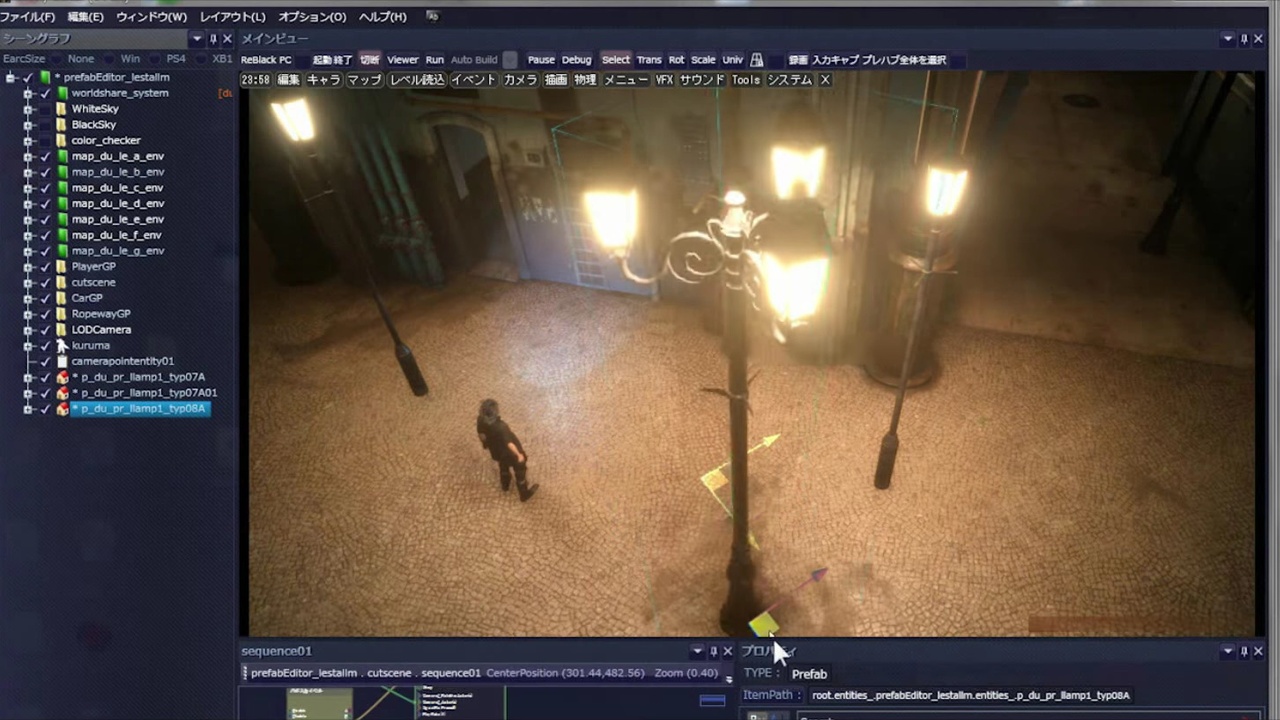
Task: Pin the sequence01 panel
Action: [x=713, y=651]
